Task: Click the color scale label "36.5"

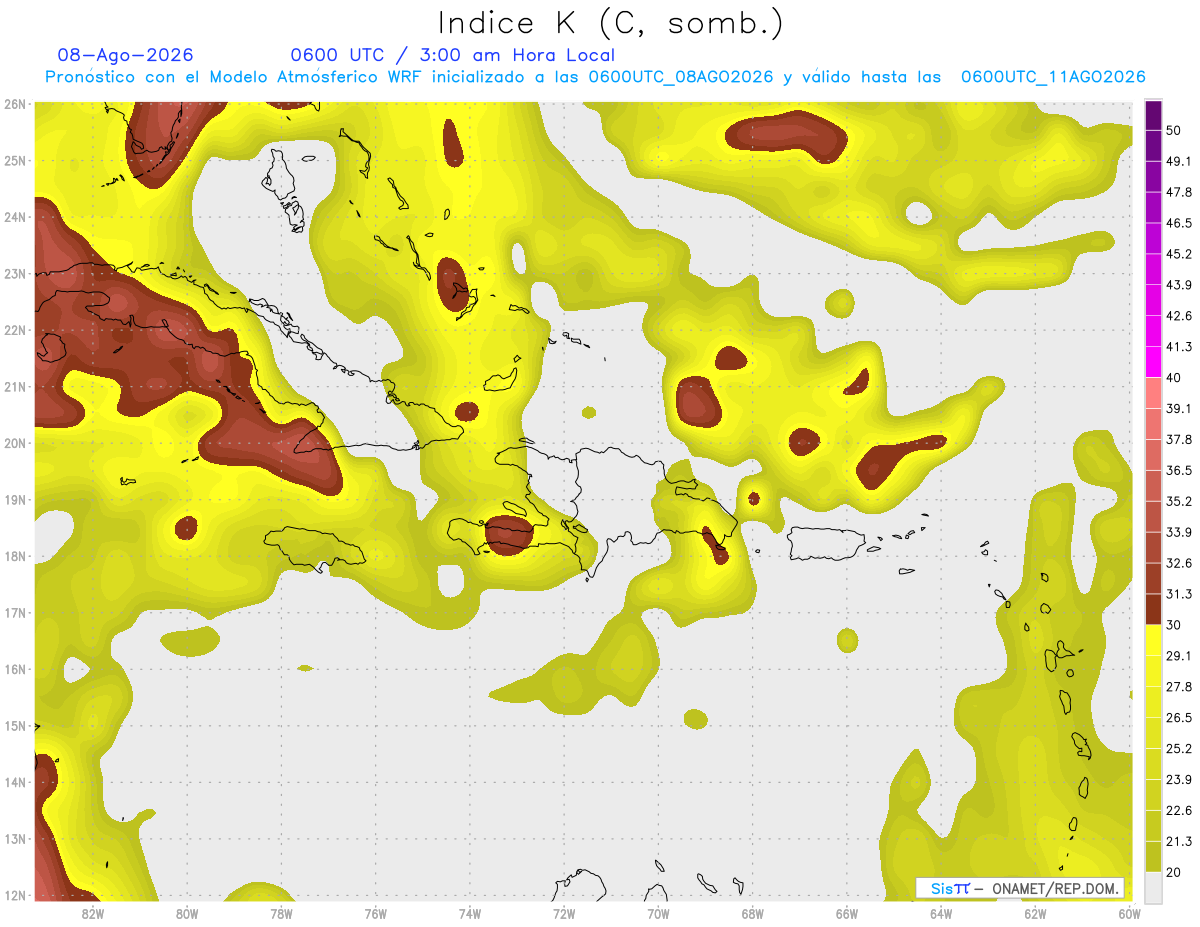Action: 1179,470
